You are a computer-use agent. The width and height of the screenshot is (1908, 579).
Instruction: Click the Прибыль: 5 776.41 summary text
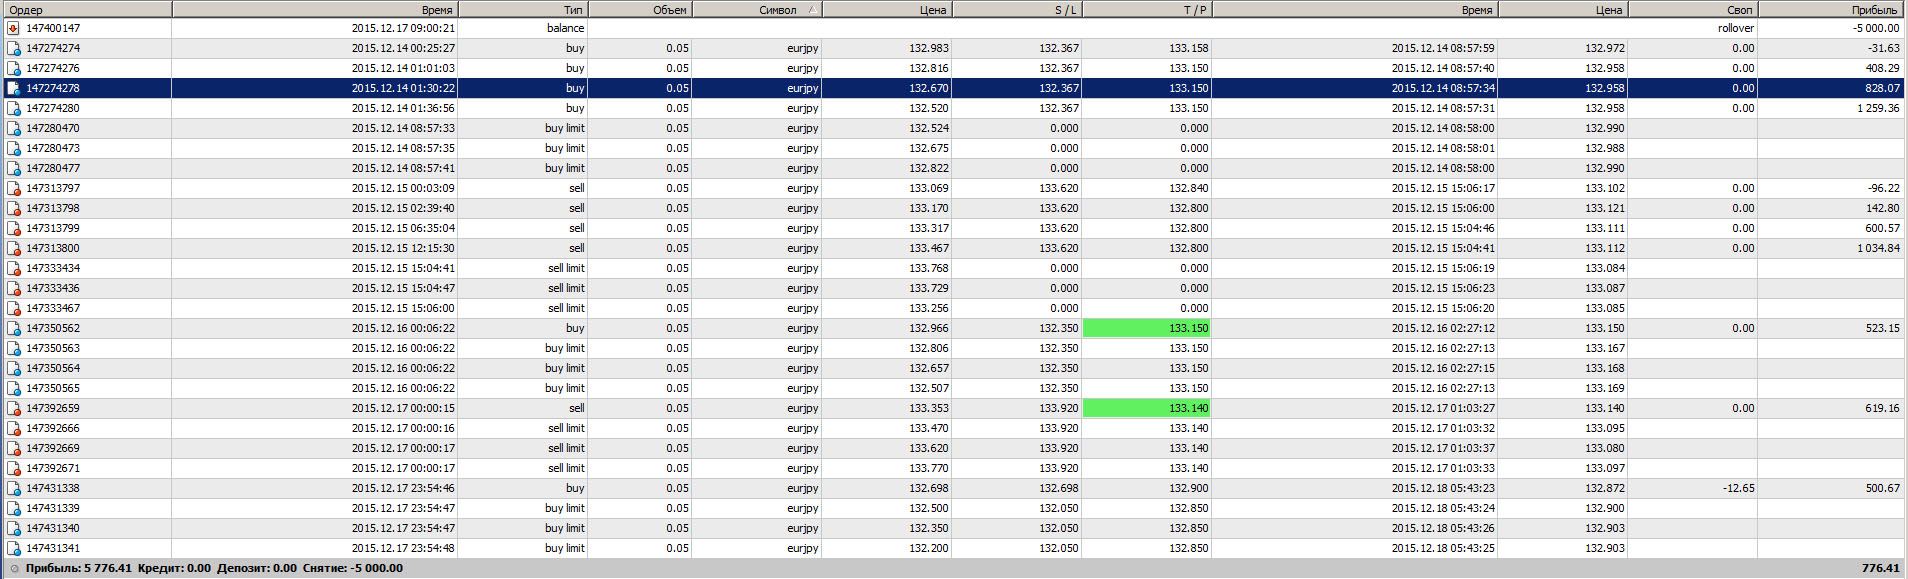79,568
